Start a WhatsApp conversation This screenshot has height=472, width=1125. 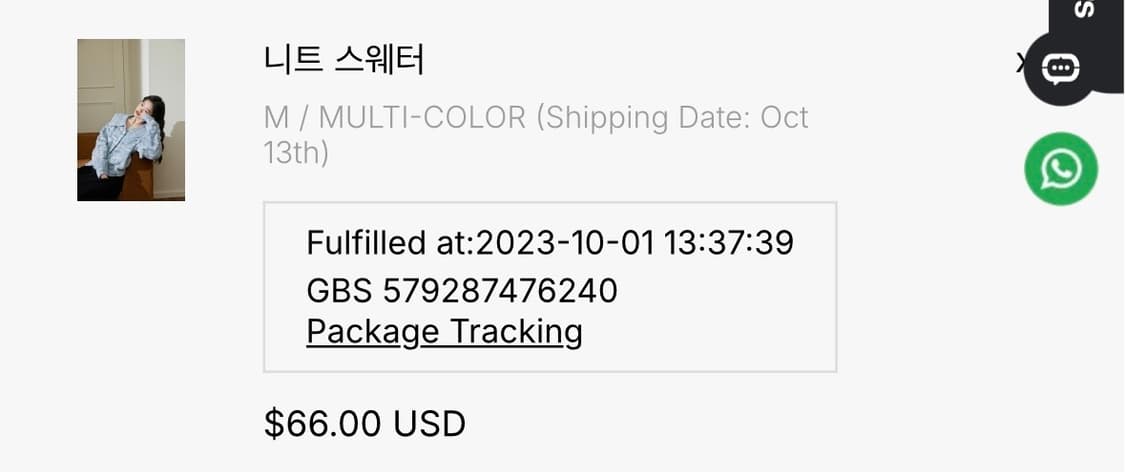point(1060,169)
